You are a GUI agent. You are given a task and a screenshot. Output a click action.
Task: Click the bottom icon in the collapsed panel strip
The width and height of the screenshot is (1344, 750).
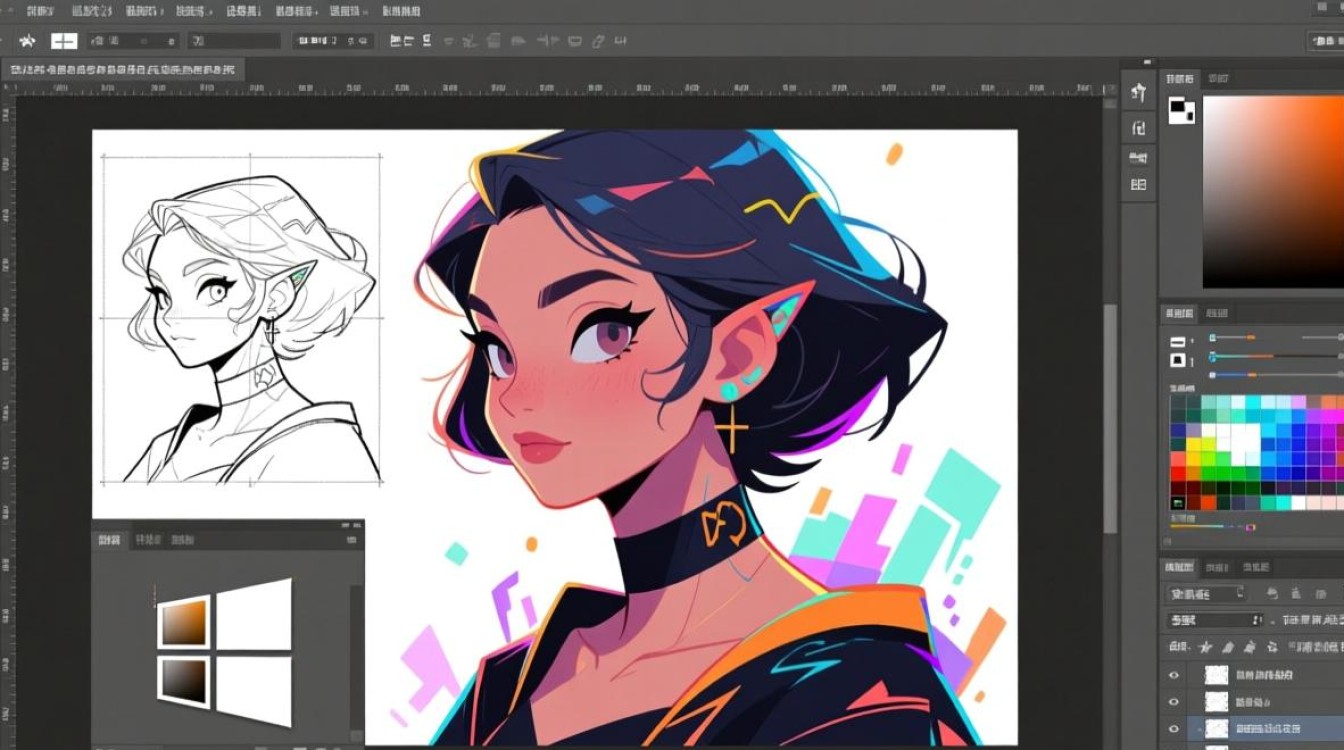[1138, 184]
